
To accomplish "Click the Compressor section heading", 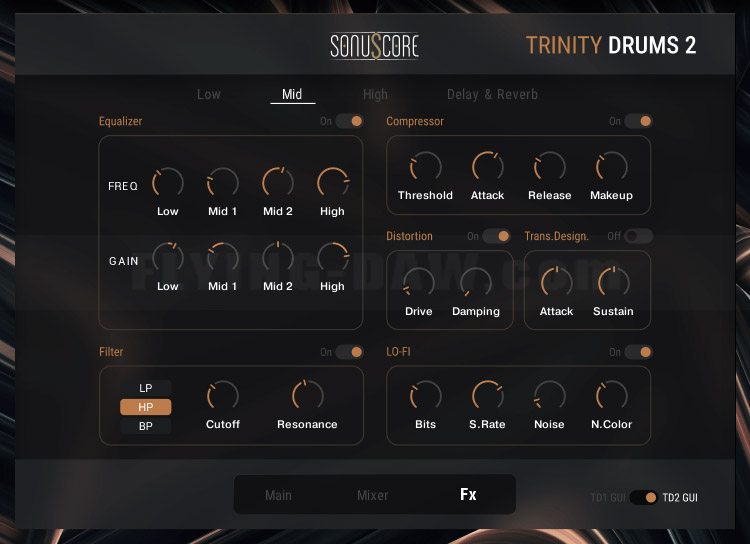I will [415, 121].
